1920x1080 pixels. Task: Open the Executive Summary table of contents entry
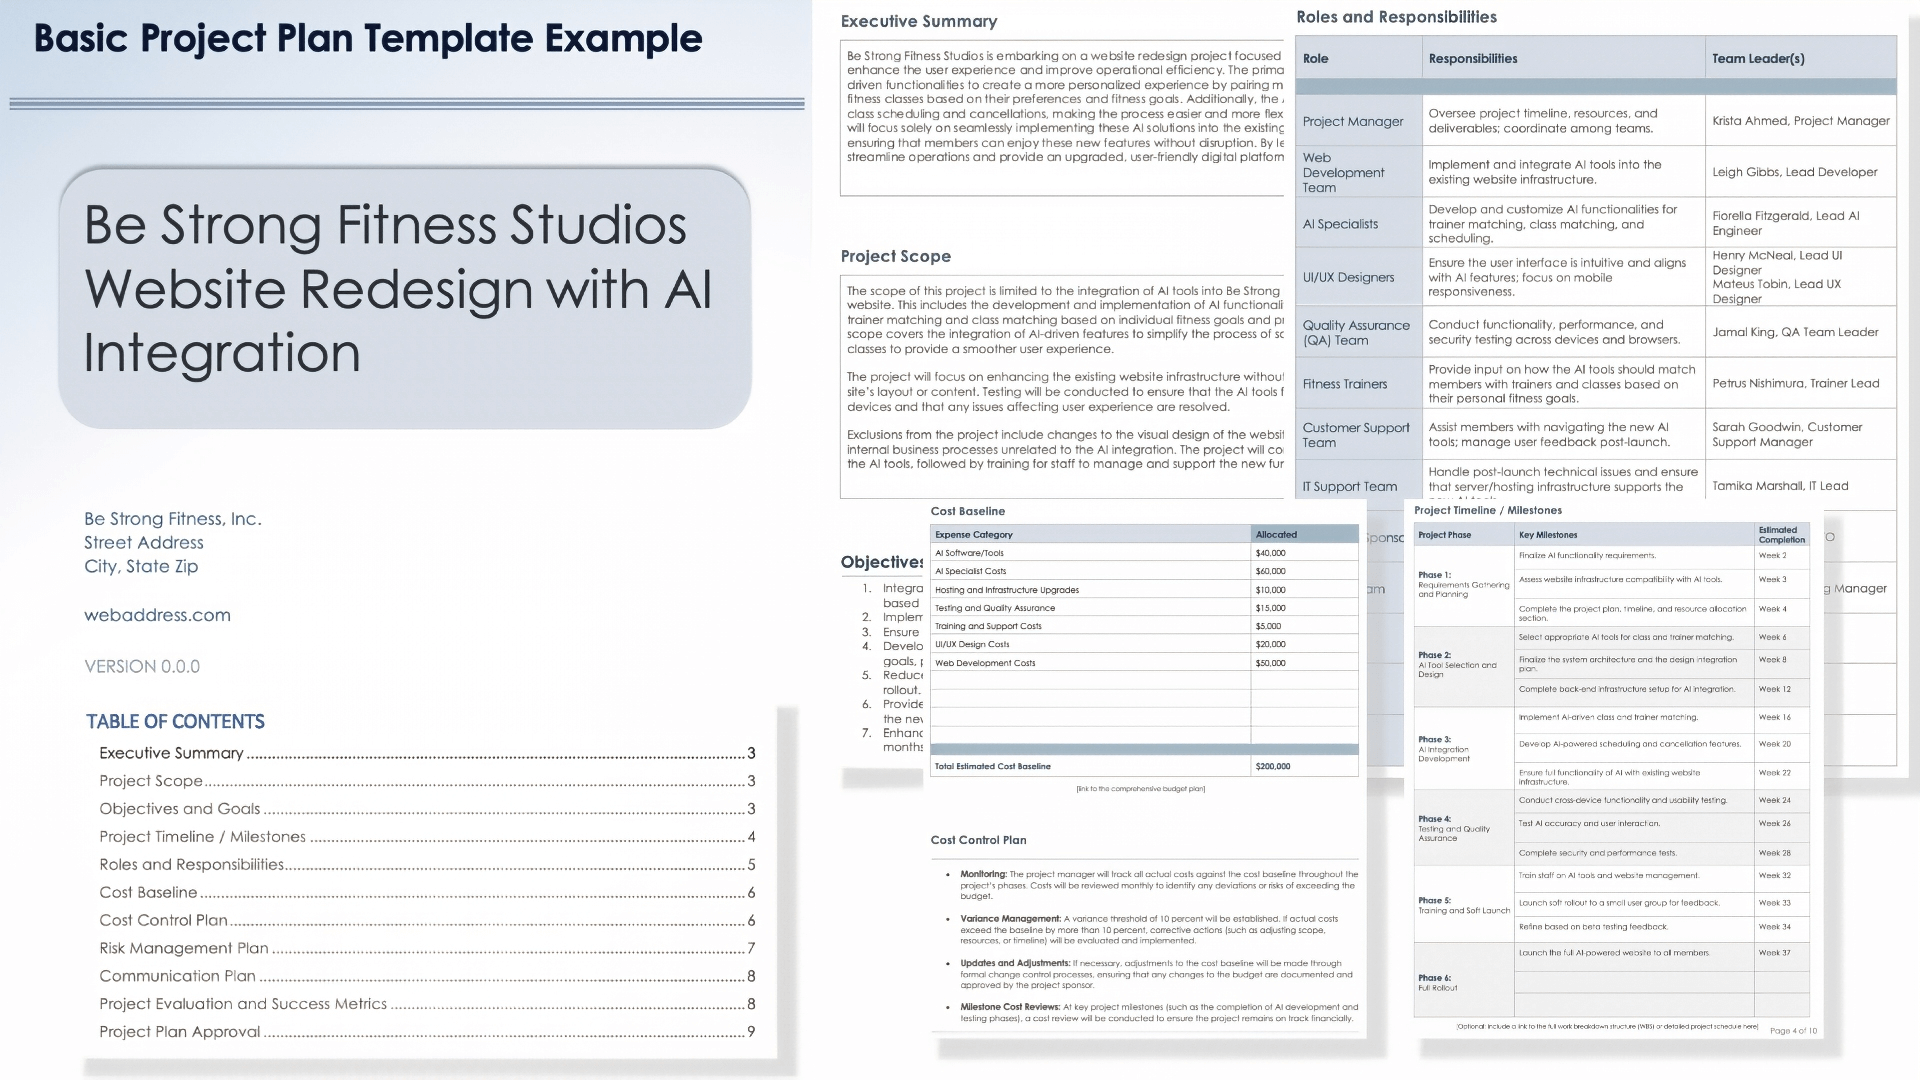tap(427, 753)
